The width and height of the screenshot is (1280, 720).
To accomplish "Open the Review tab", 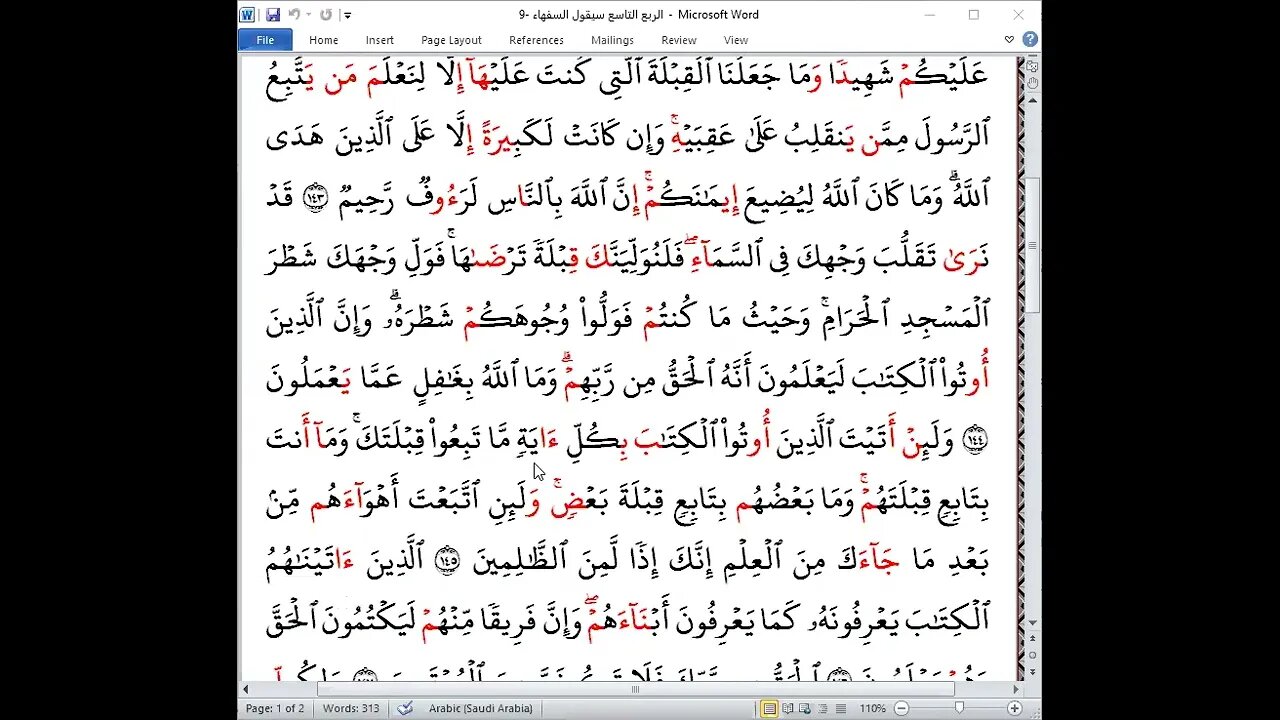I will [x=678, y=40].
